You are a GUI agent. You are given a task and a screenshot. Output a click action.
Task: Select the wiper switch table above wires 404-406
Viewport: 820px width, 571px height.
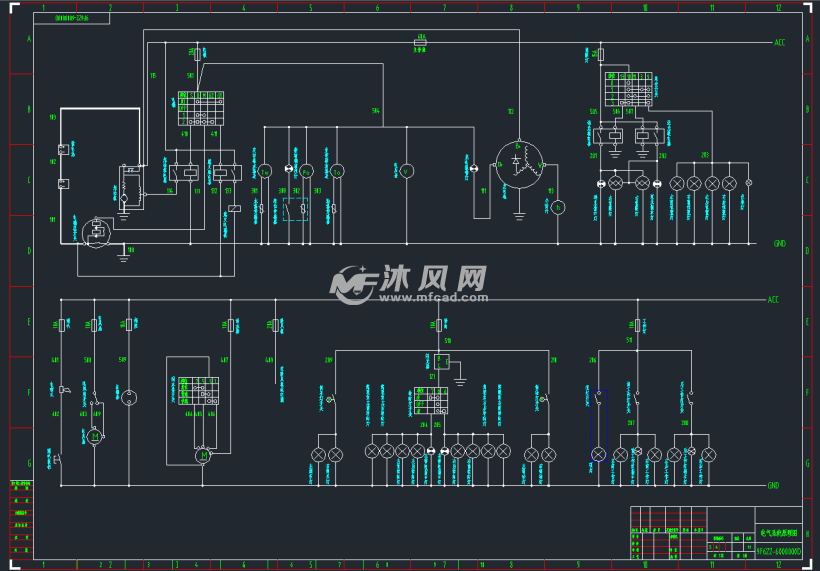[198, 391]
